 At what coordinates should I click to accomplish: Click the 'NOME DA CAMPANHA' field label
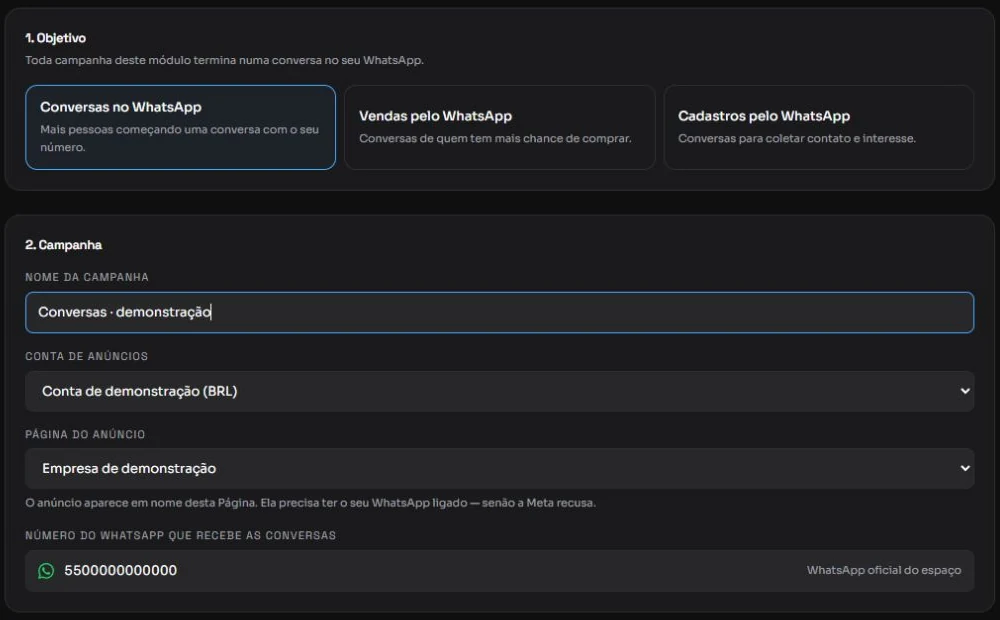click(87, 277)
